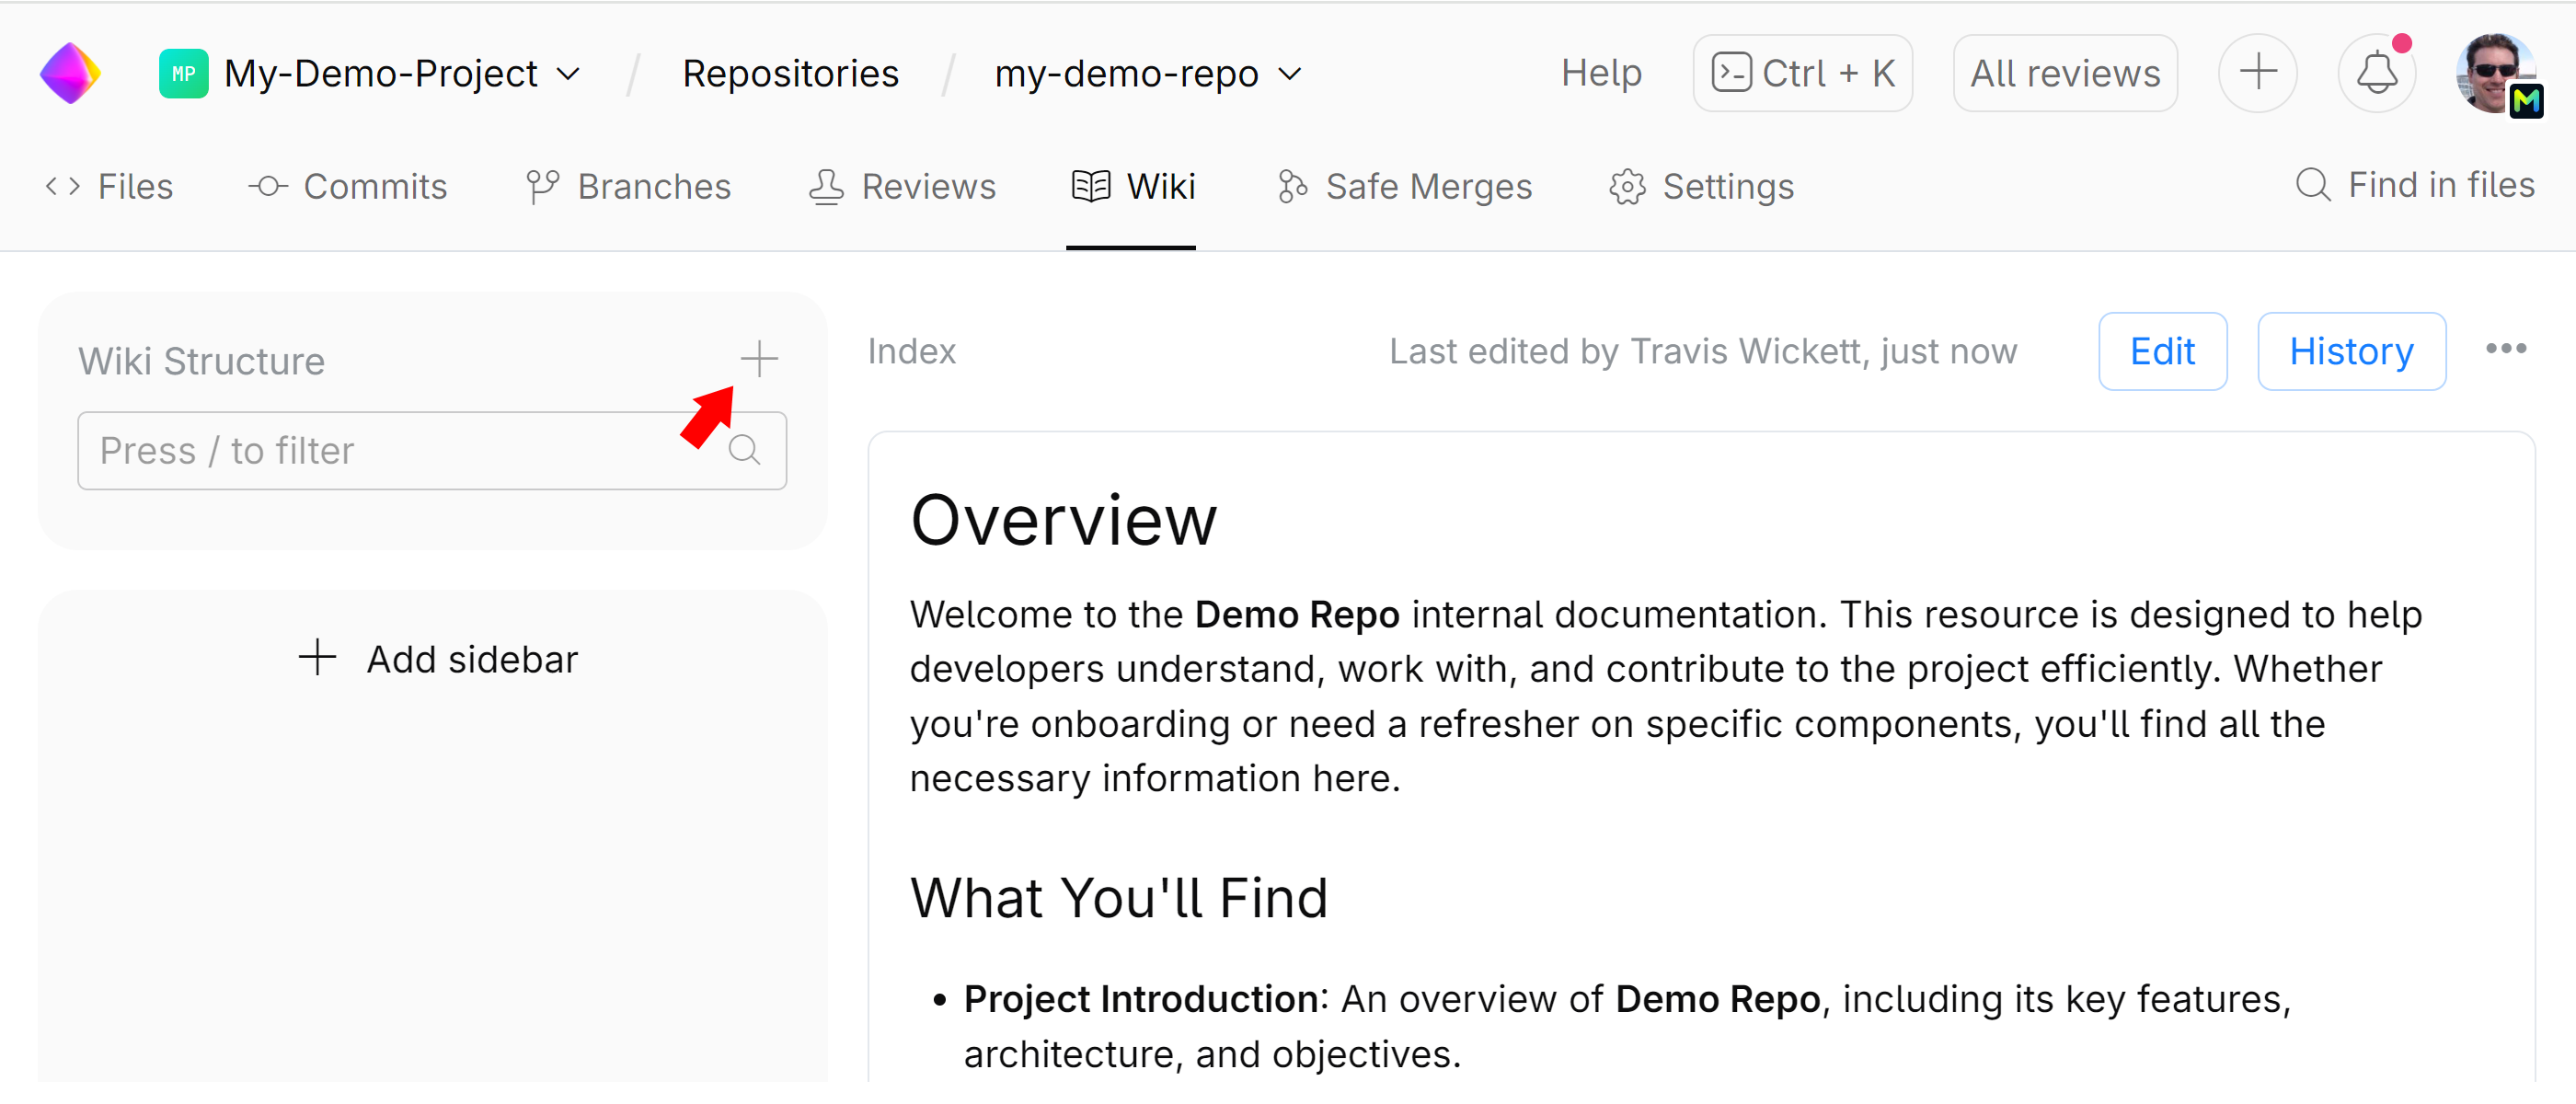Open the Ctrl + K command search

point(1802,72)
